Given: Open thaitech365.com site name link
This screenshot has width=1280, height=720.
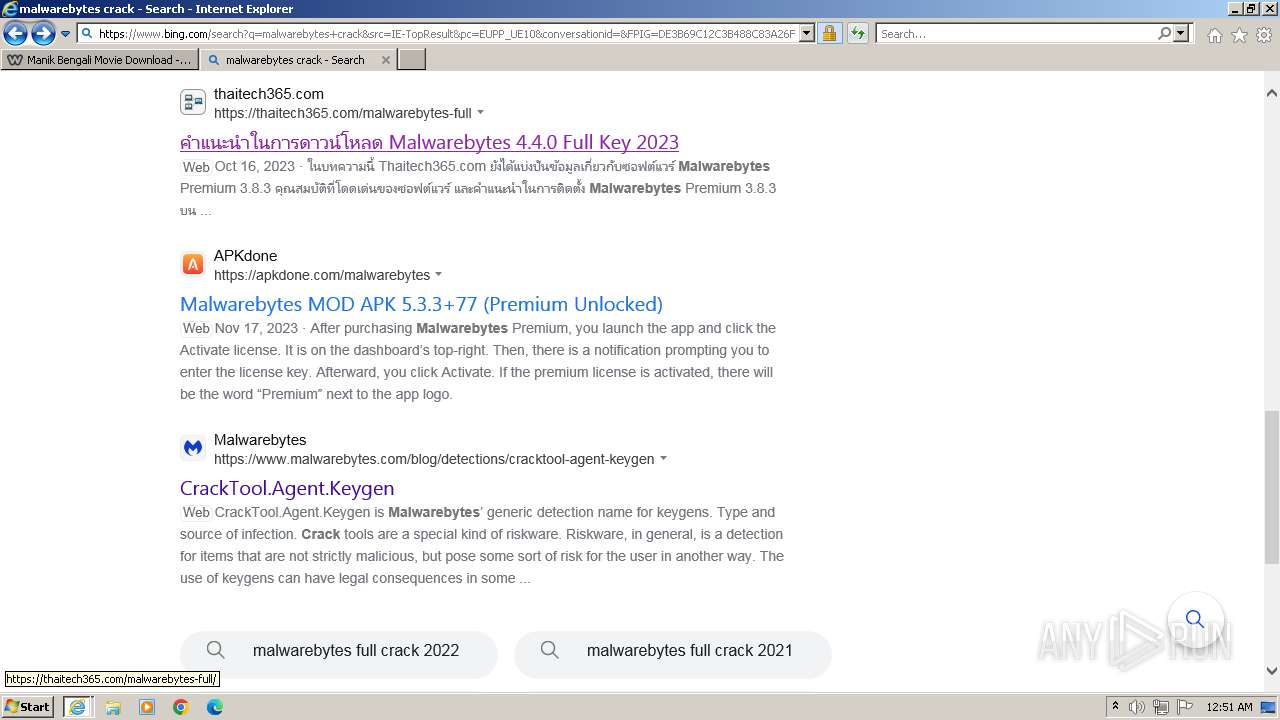Looking at the screenshot, I should click(x=269, y=94).
